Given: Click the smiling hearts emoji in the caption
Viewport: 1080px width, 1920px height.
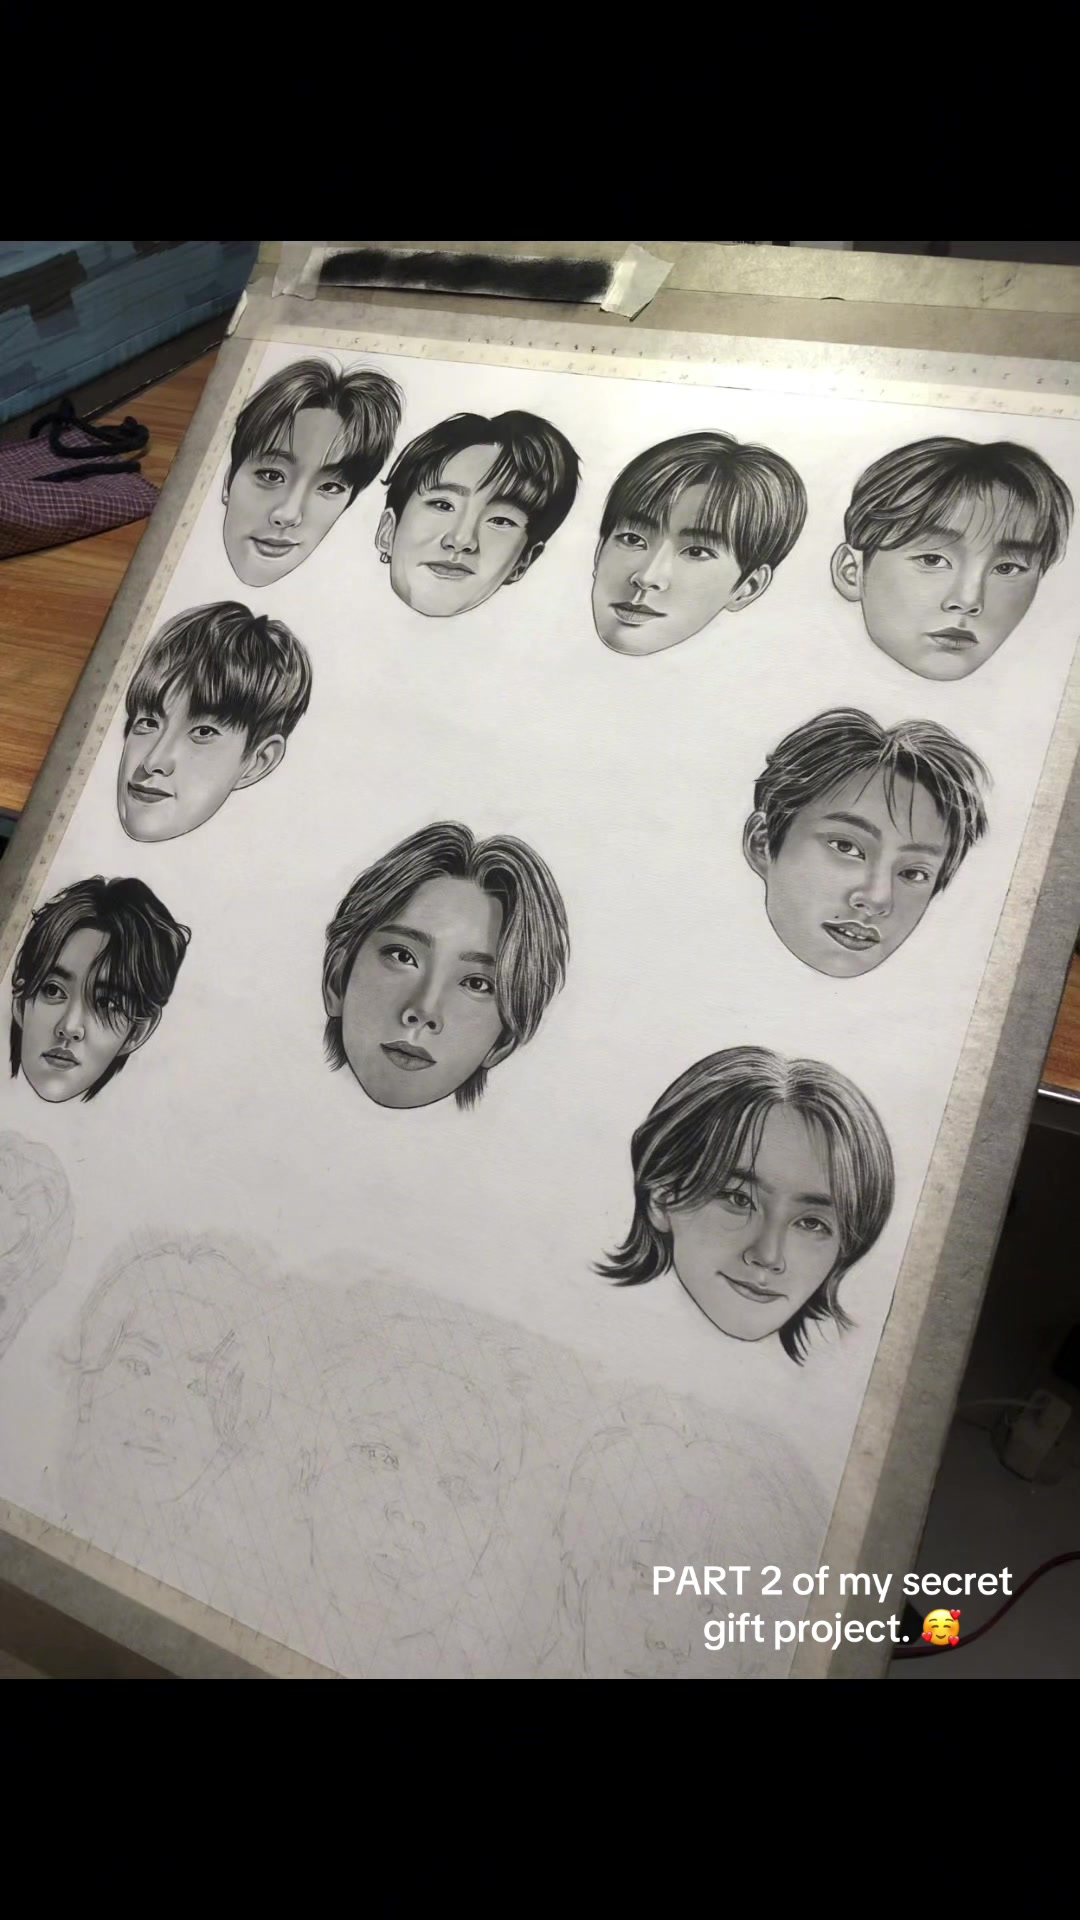Looking at the screenshot, I should click(941, 1628).
